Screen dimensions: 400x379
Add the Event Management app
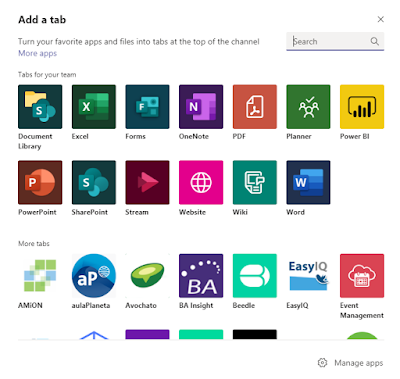(x=362, y=276)
